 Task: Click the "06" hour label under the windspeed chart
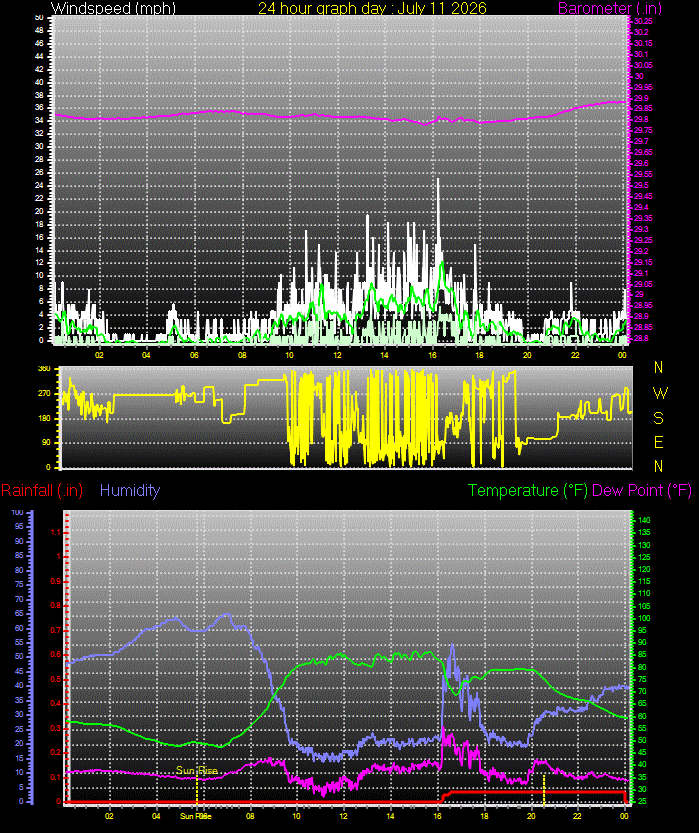[194, 355]
